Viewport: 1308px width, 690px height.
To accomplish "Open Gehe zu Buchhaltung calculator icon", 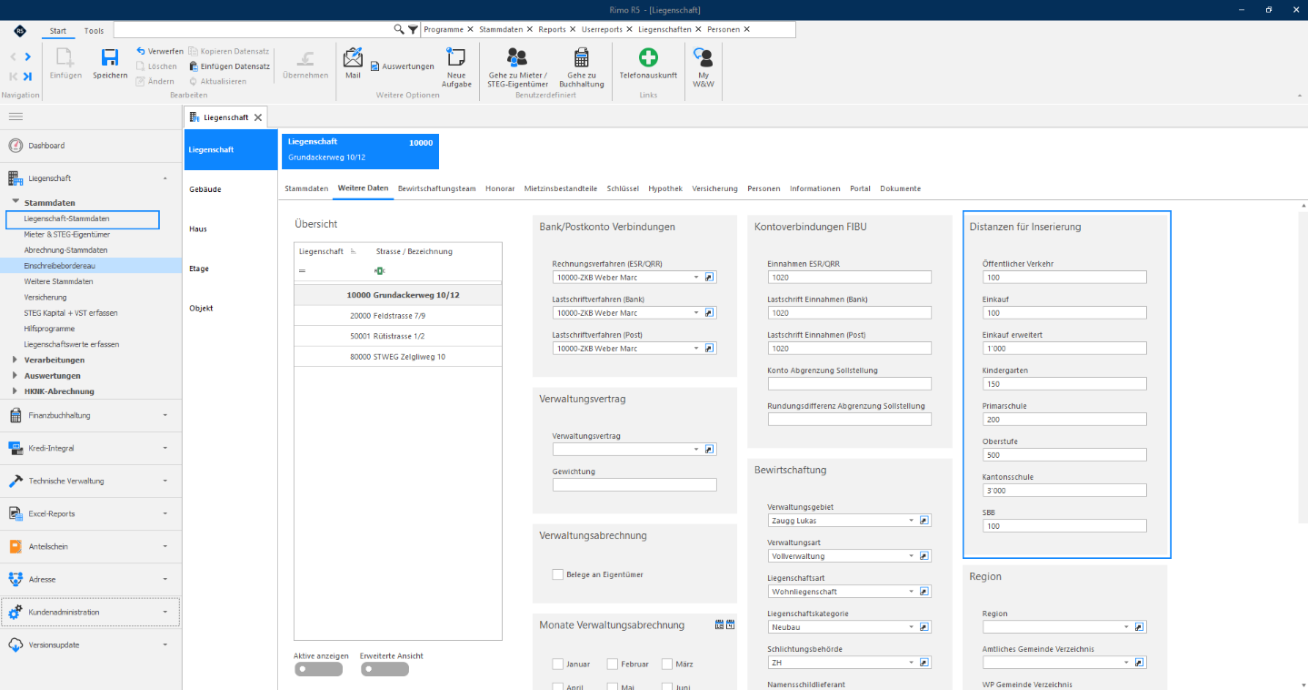I will click(581, 57).
